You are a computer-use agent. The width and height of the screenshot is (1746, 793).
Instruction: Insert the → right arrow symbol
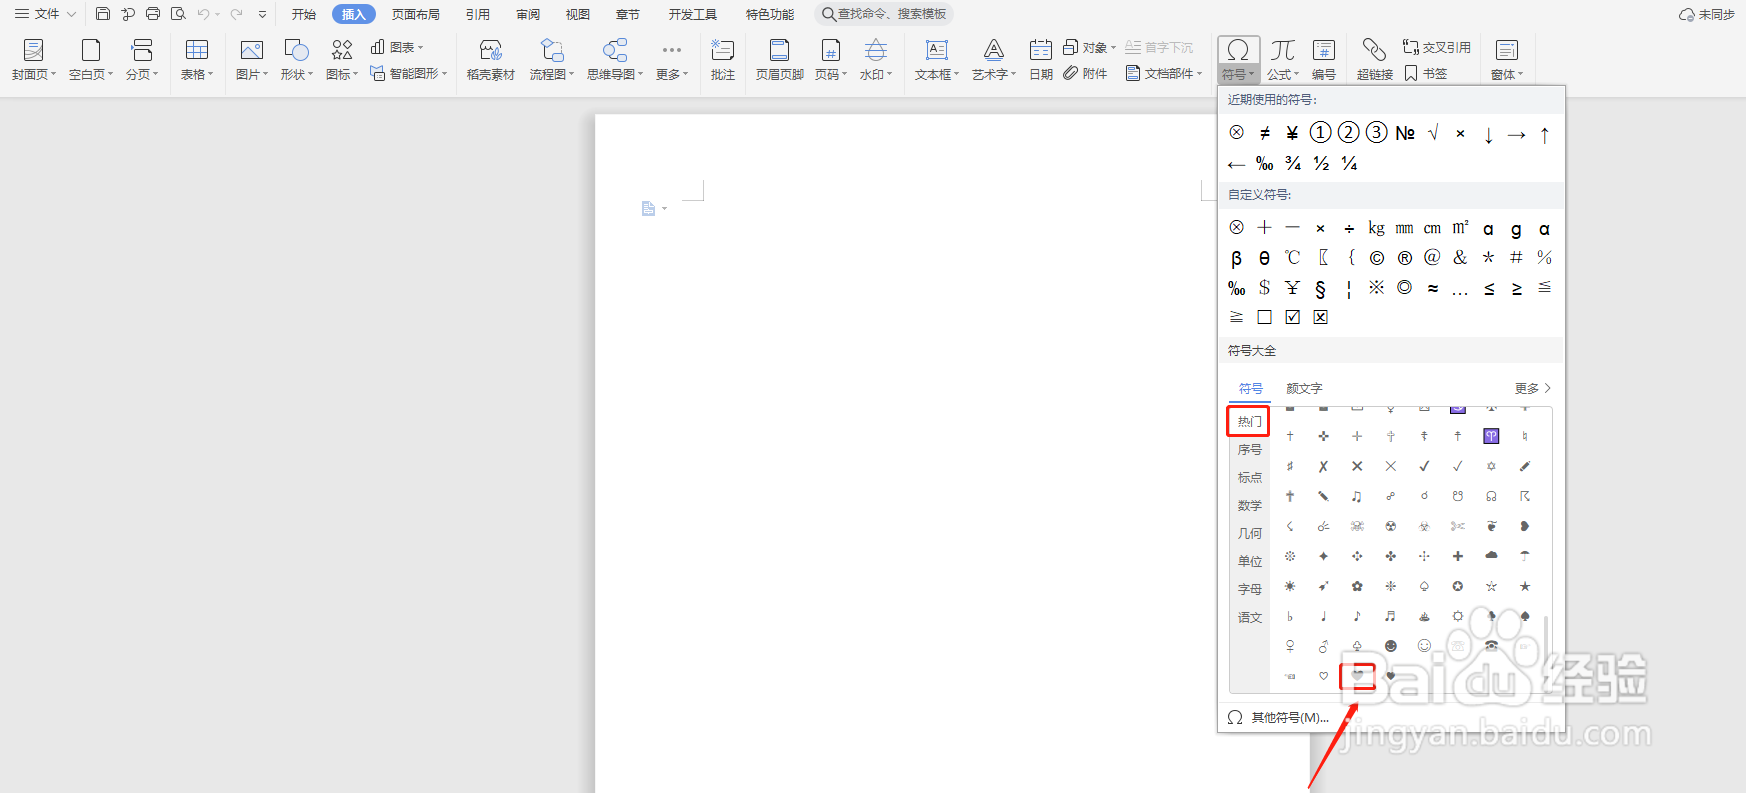(1516, 134)
